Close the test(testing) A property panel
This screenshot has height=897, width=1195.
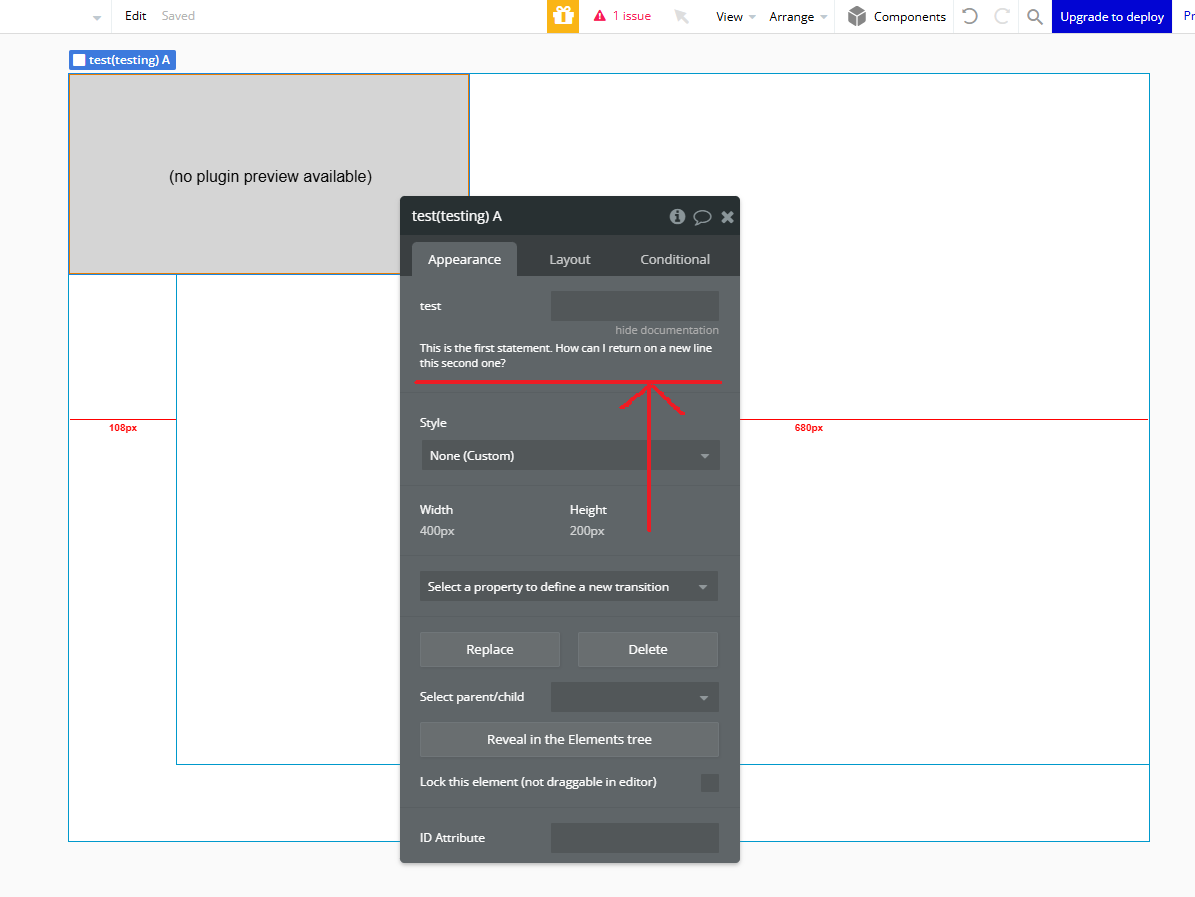[727, 217]
